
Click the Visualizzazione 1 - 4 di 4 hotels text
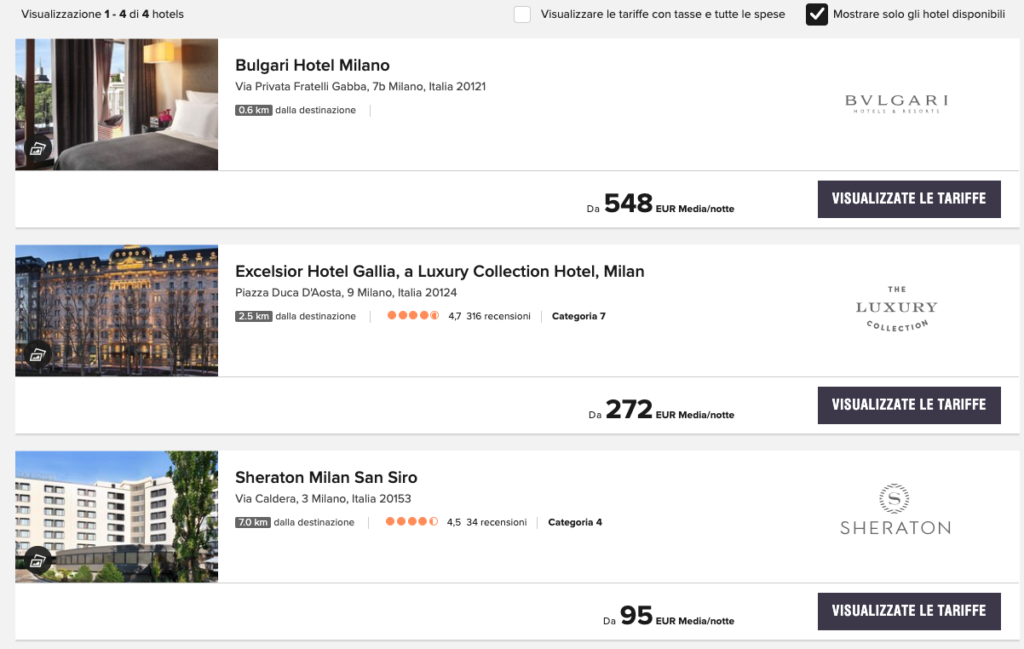pos(103,14)
